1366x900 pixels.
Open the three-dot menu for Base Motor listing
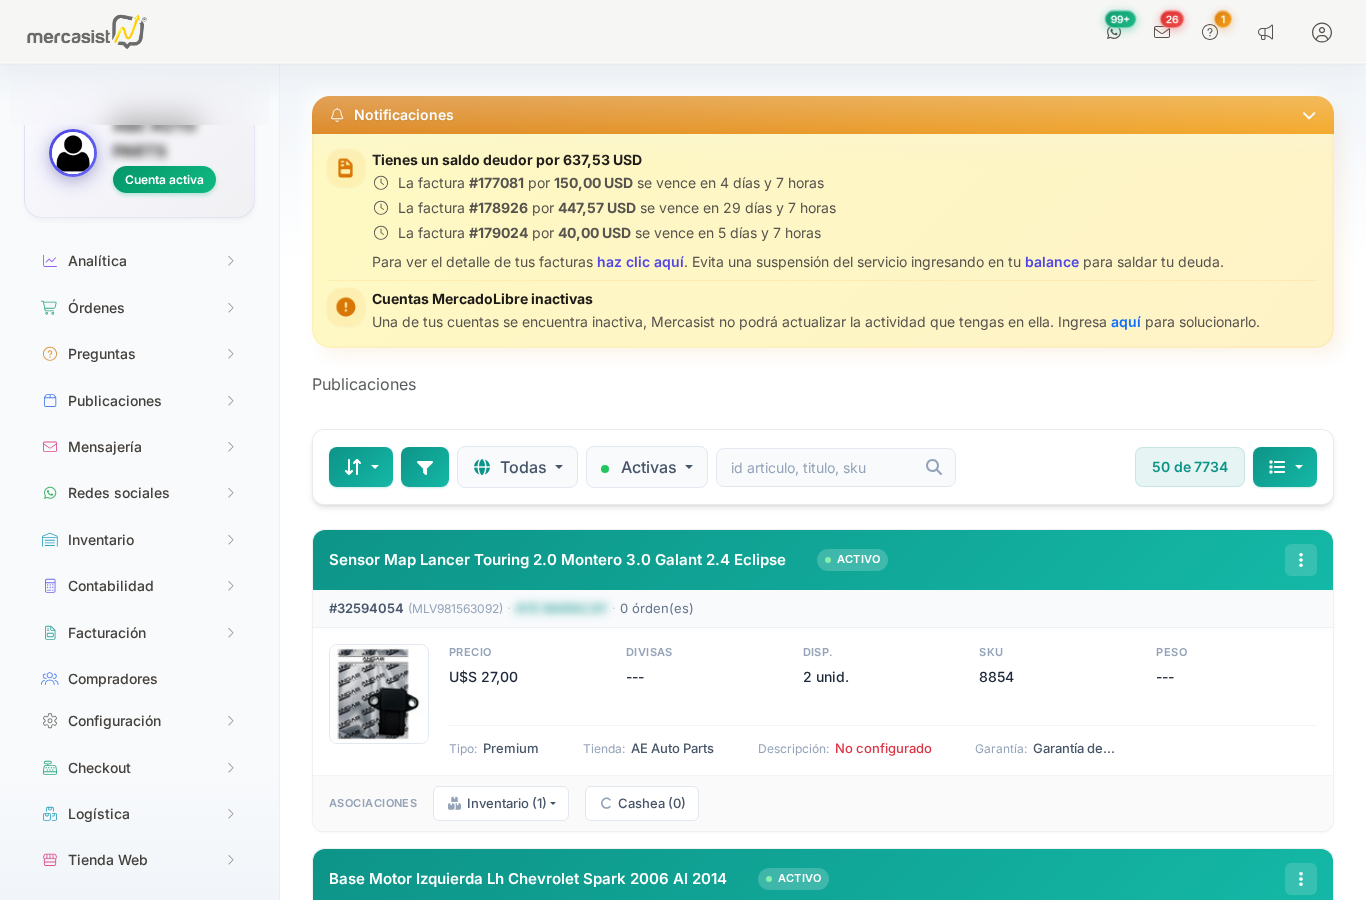1301,879
